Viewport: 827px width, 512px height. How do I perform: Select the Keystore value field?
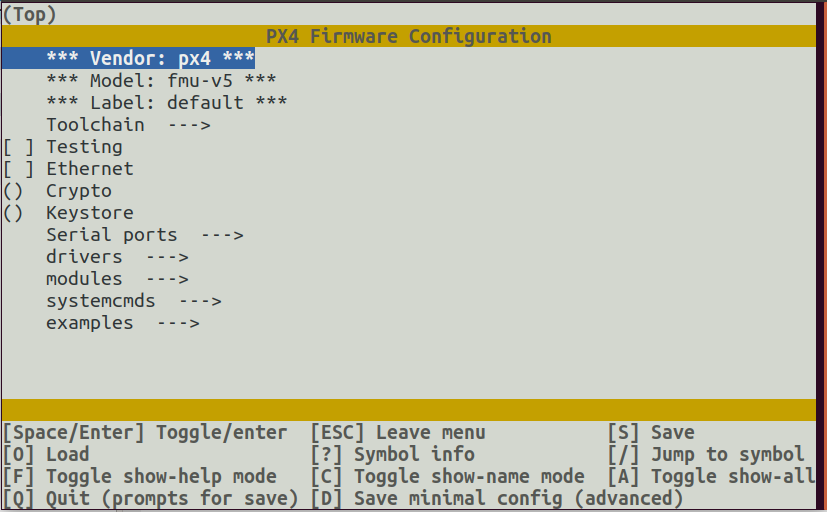click(x=14, y=213)
